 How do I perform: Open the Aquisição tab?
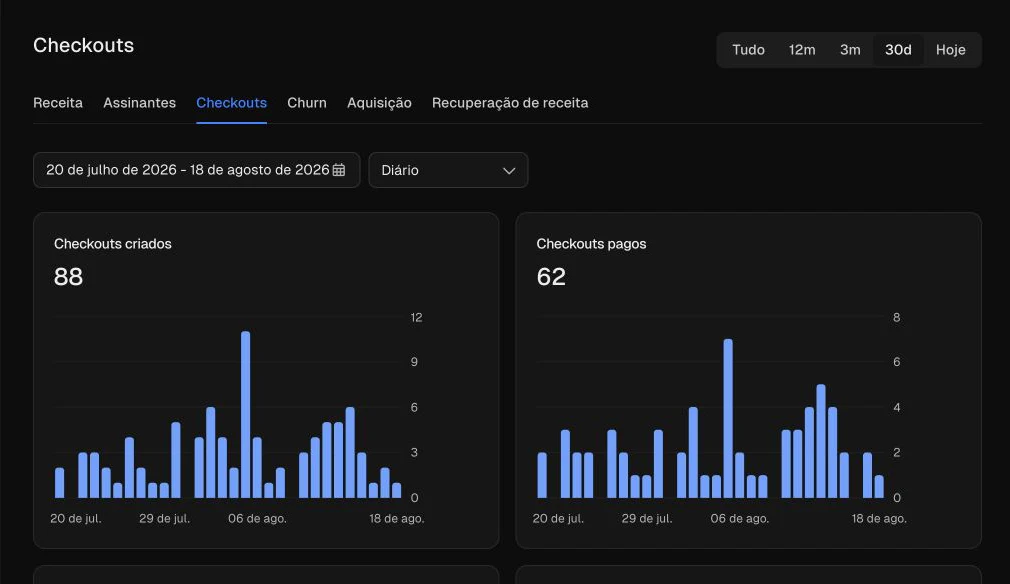tap(379, 103)
